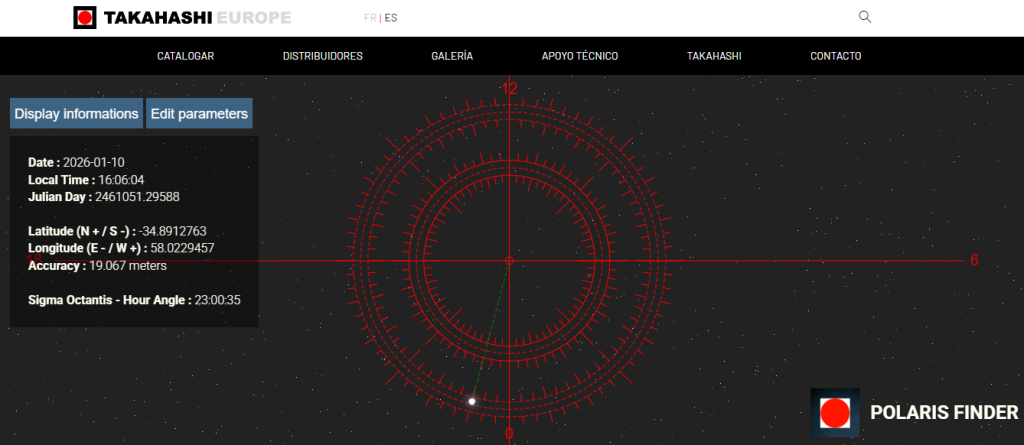
Task: Open the CATALOGAR menu
Action: [x=185, y=56]
